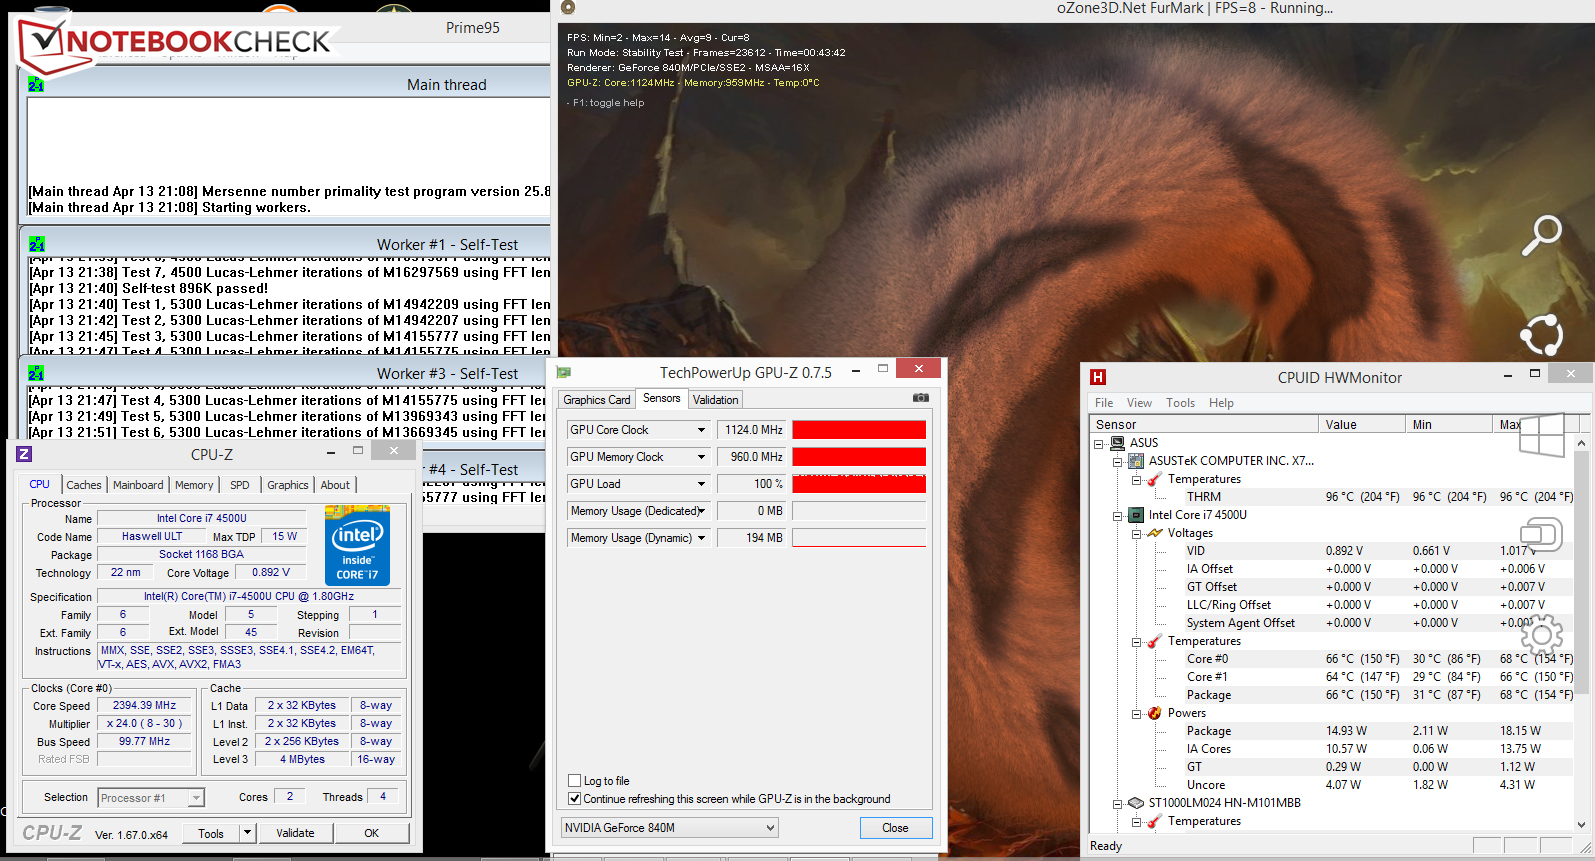Collapse the Intel Core i7 4500U node

tap(1118, 516)
